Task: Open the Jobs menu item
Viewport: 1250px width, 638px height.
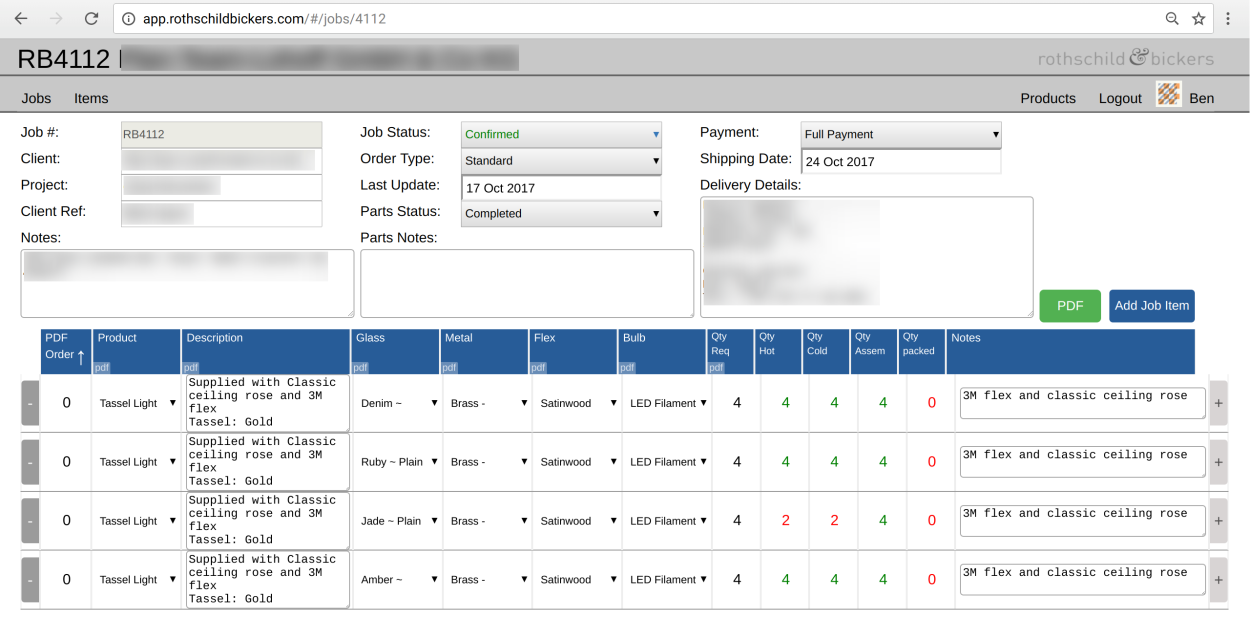Action: [37, 98]
